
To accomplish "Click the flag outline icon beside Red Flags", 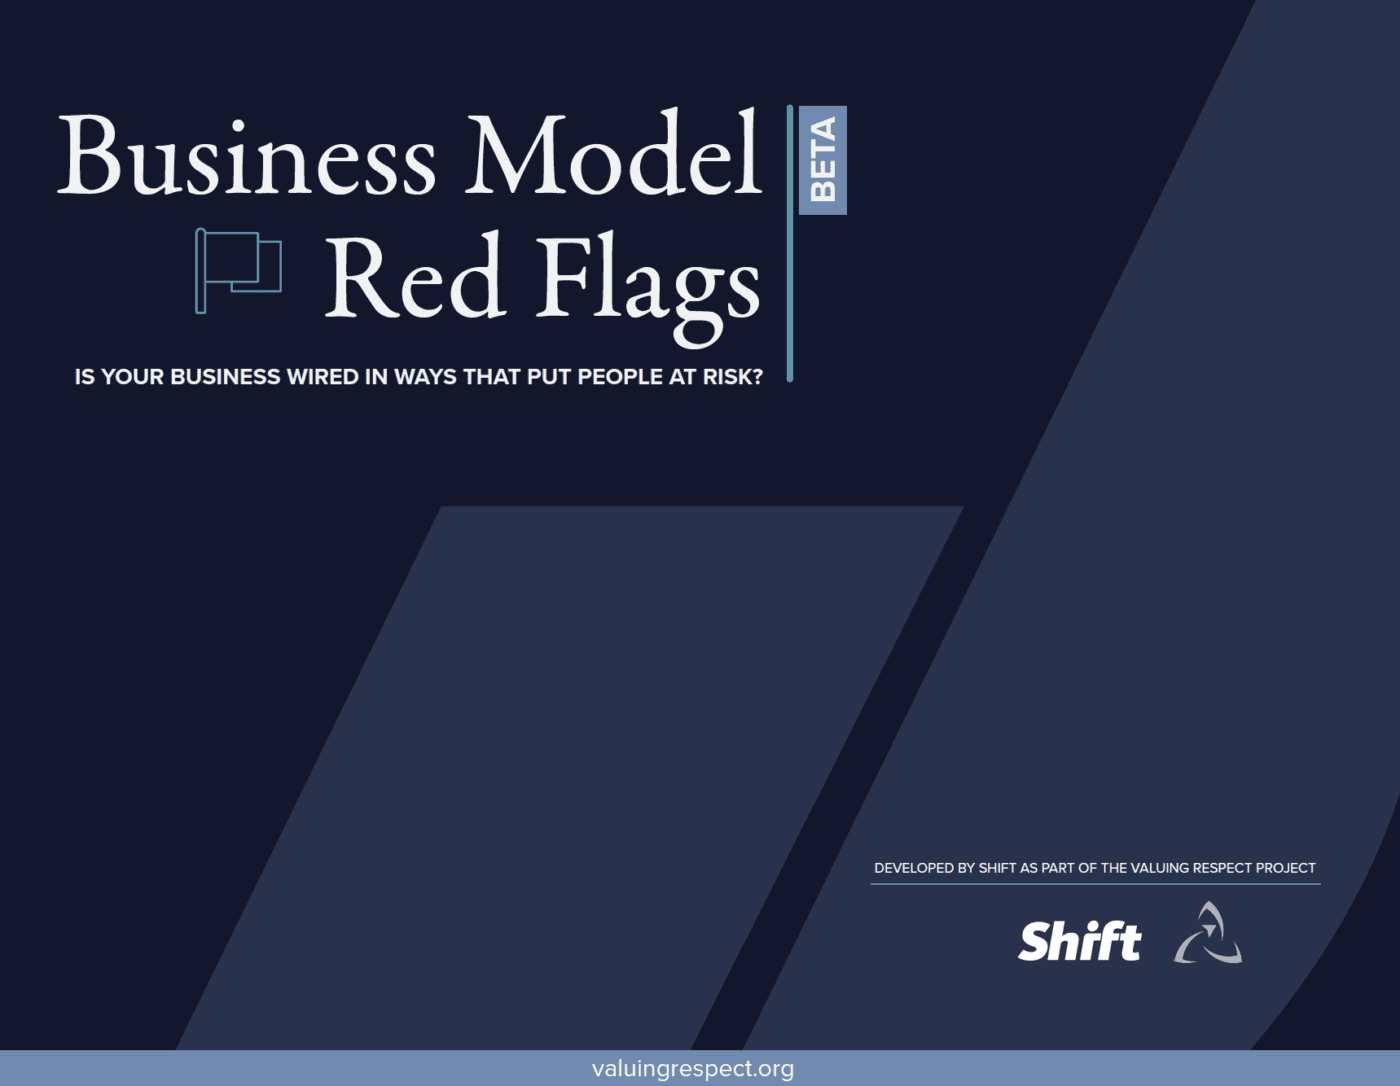I will click(x=238, y=271).
